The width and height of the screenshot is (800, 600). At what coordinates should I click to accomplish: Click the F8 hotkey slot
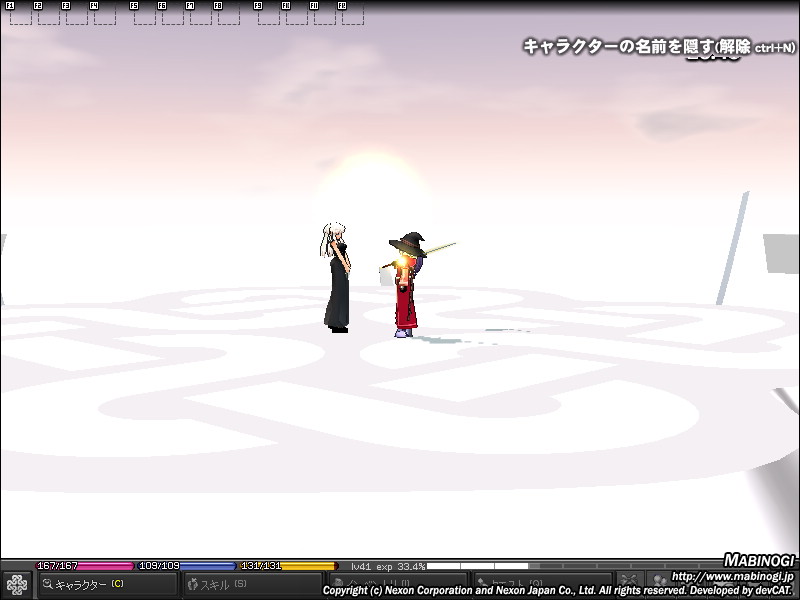(x=228, y=14)
